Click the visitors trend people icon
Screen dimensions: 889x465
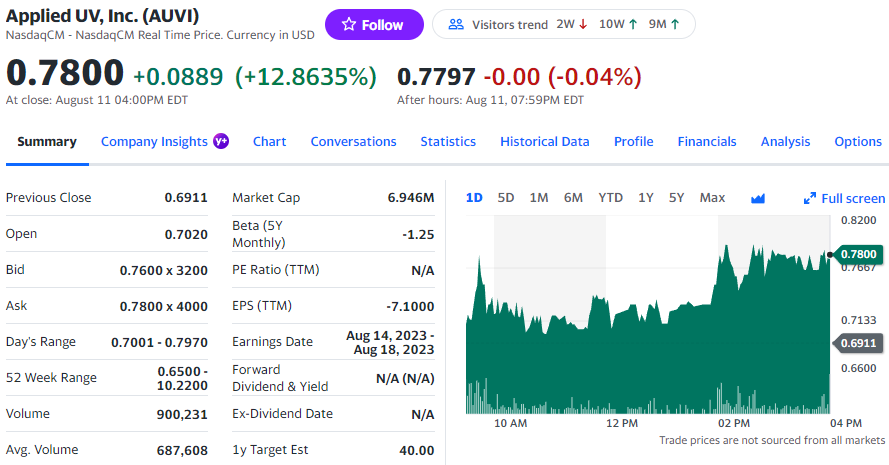(x=456, y=24)
